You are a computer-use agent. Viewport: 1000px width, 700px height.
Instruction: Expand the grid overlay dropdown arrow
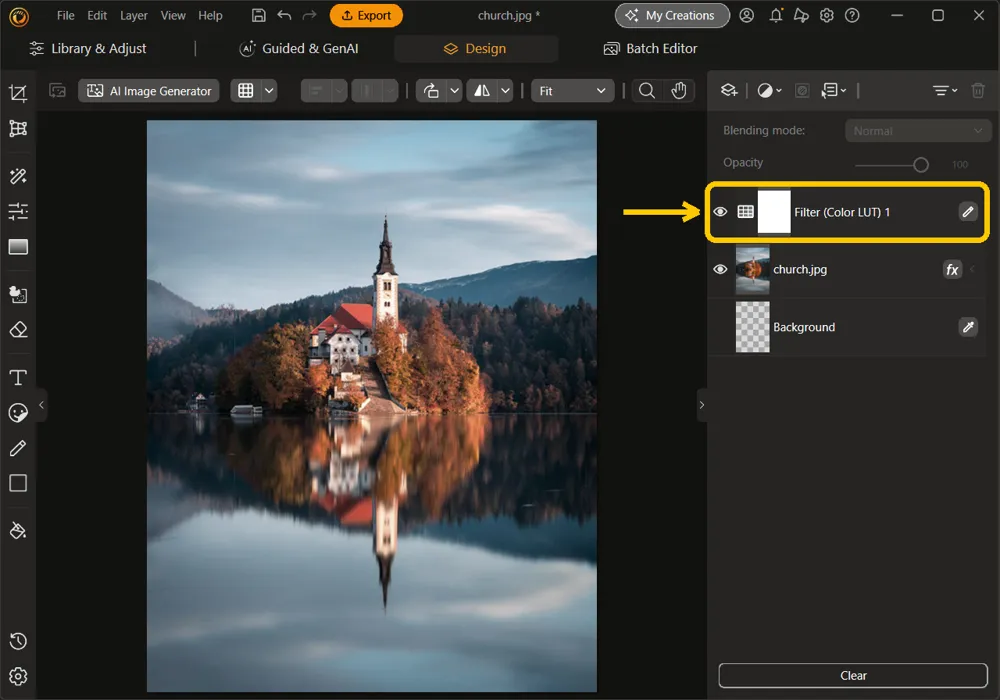pos(269,91)
